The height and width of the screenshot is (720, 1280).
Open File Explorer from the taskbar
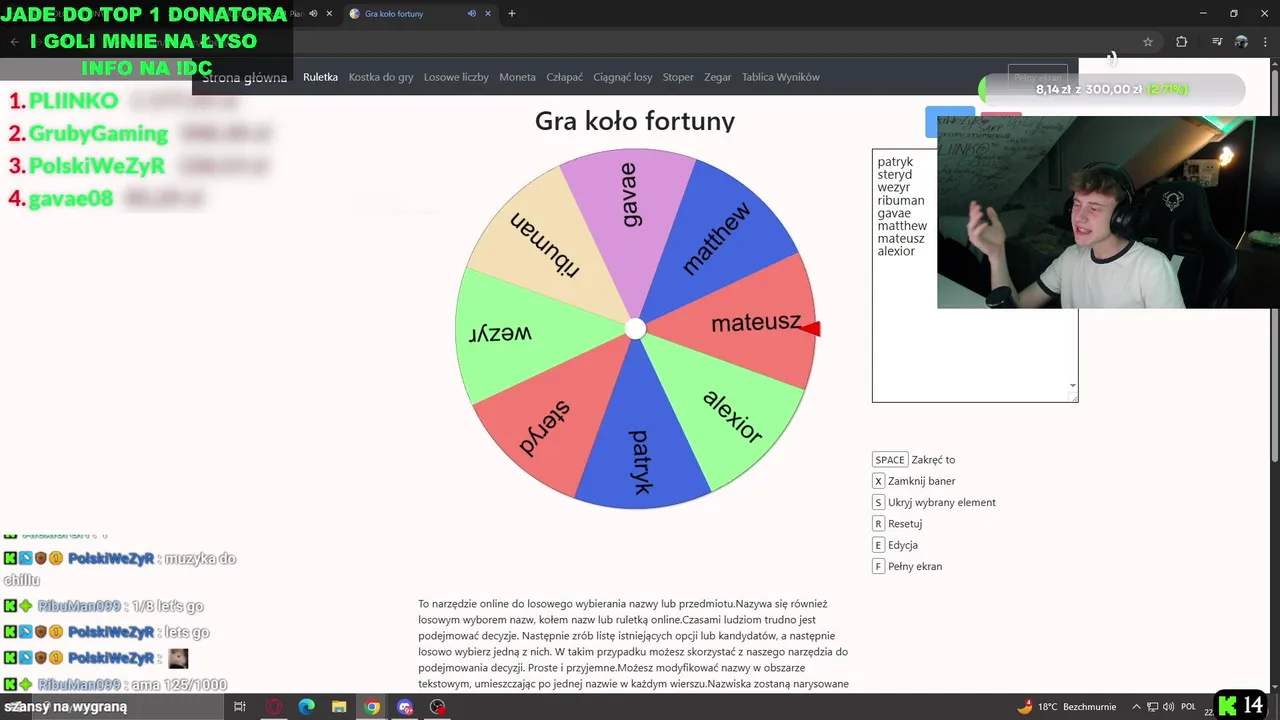(339, 706)
